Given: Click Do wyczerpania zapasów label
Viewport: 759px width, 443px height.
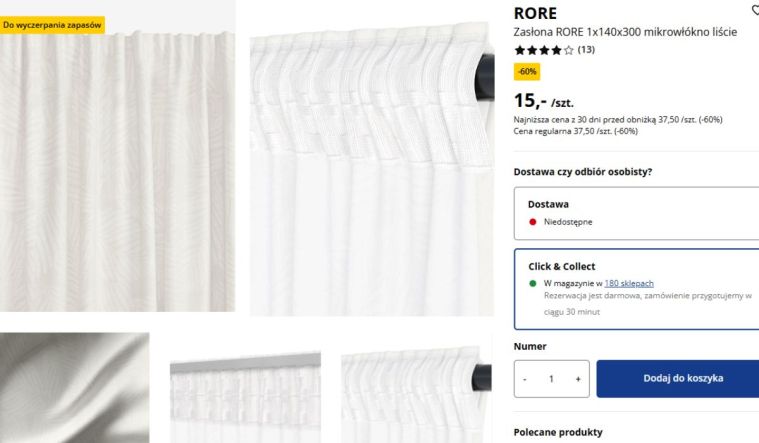Looking at the screenshot, I should click(52, 25).
